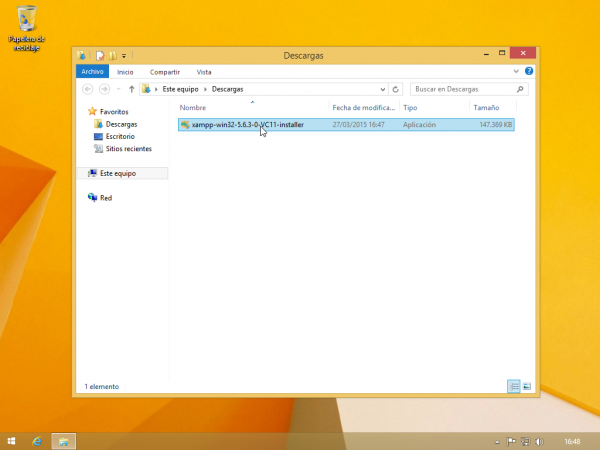This screenshot has height=450, width=600.
Task: Switch to the Compartir ribbon tab
Action: (x=165, y=72)
